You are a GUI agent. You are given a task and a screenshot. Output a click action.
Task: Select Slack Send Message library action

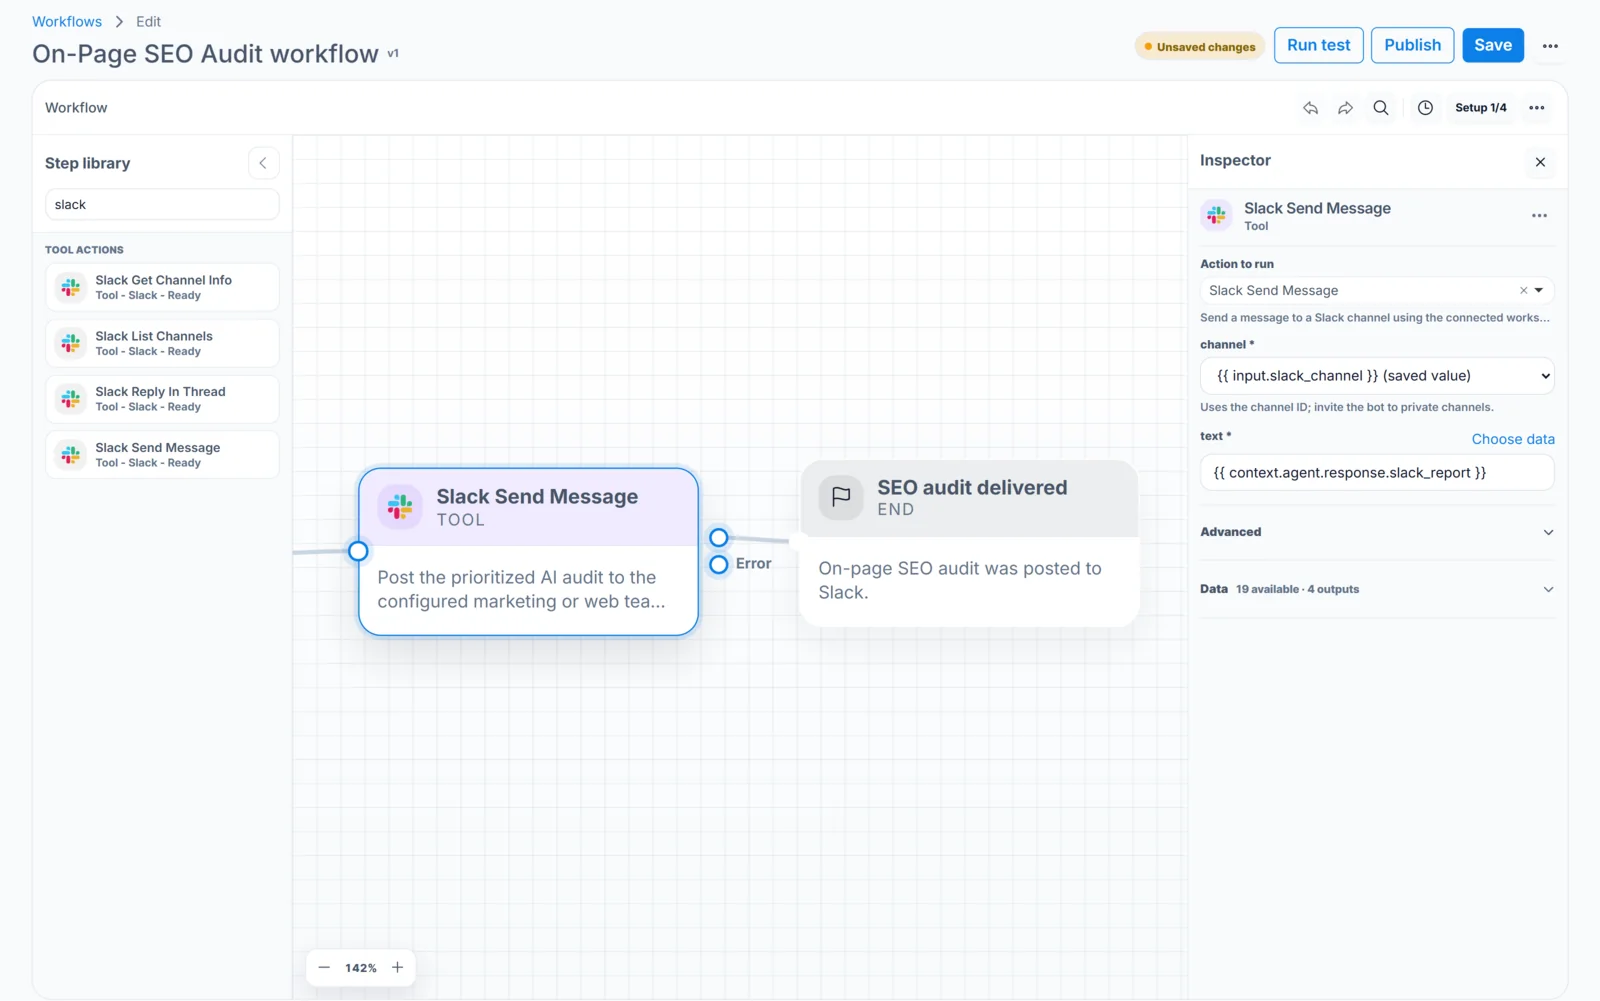pos(162,455)
